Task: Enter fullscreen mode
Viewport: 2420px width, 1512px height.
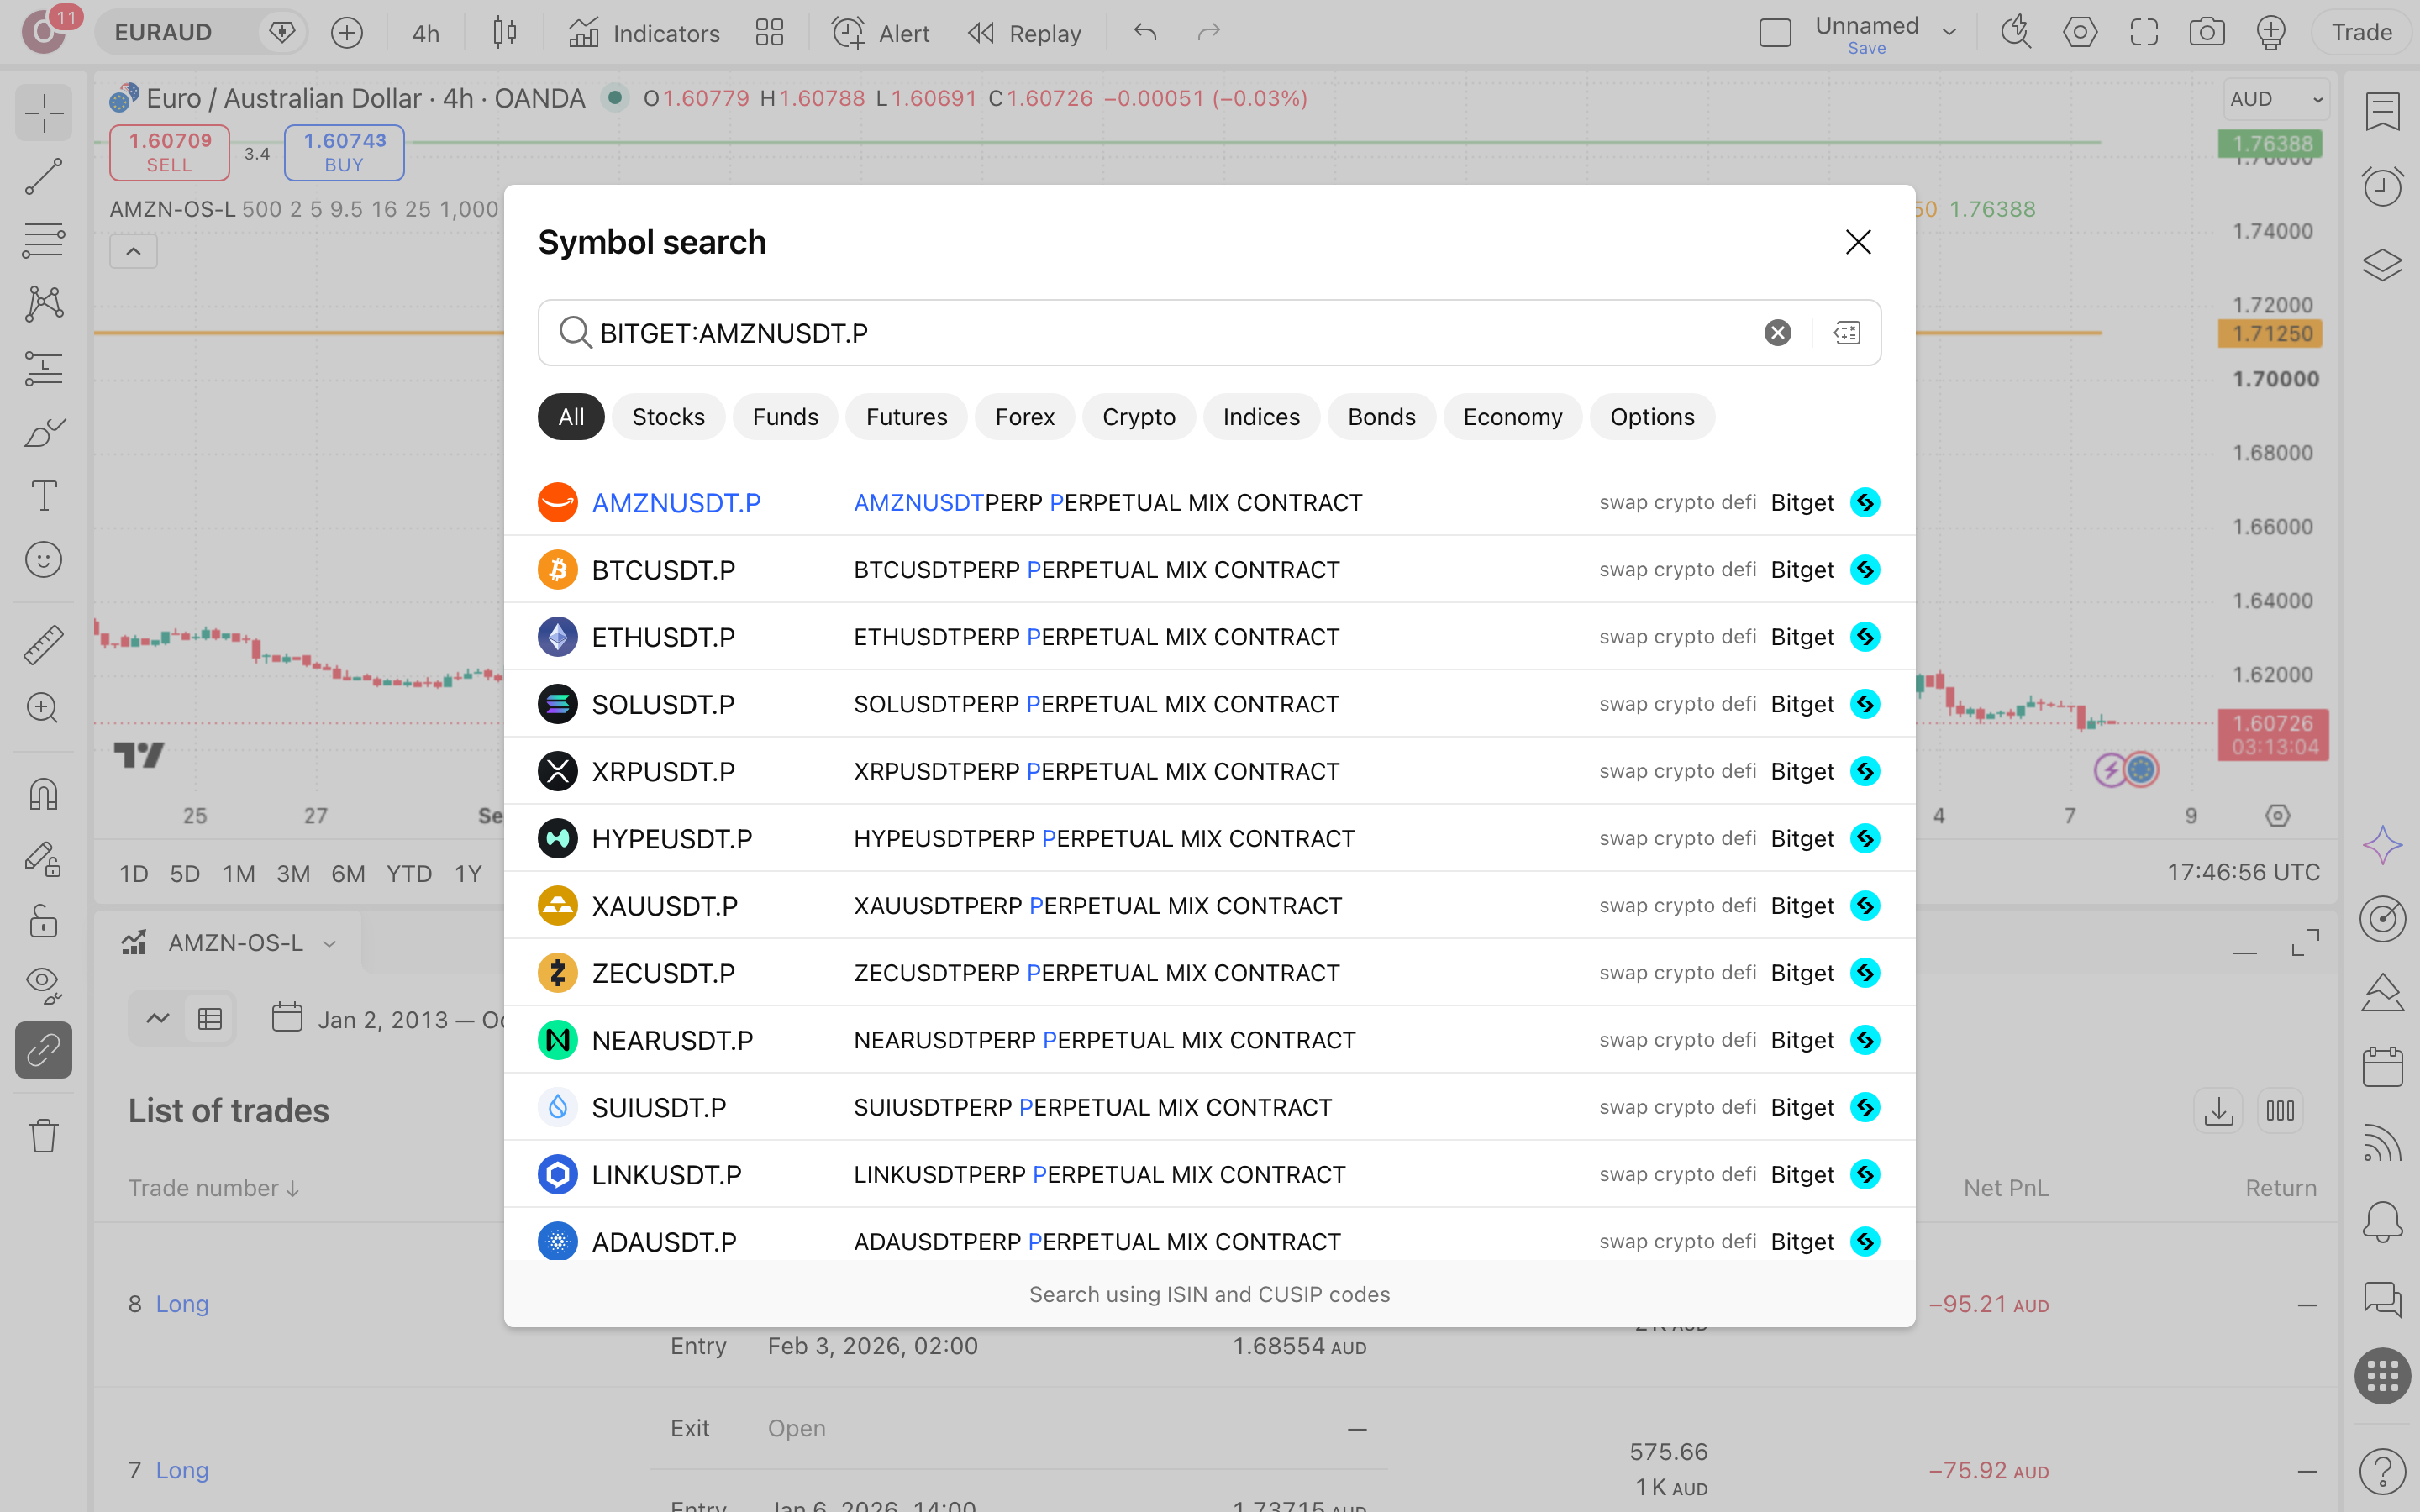Action: point(2144,33)
